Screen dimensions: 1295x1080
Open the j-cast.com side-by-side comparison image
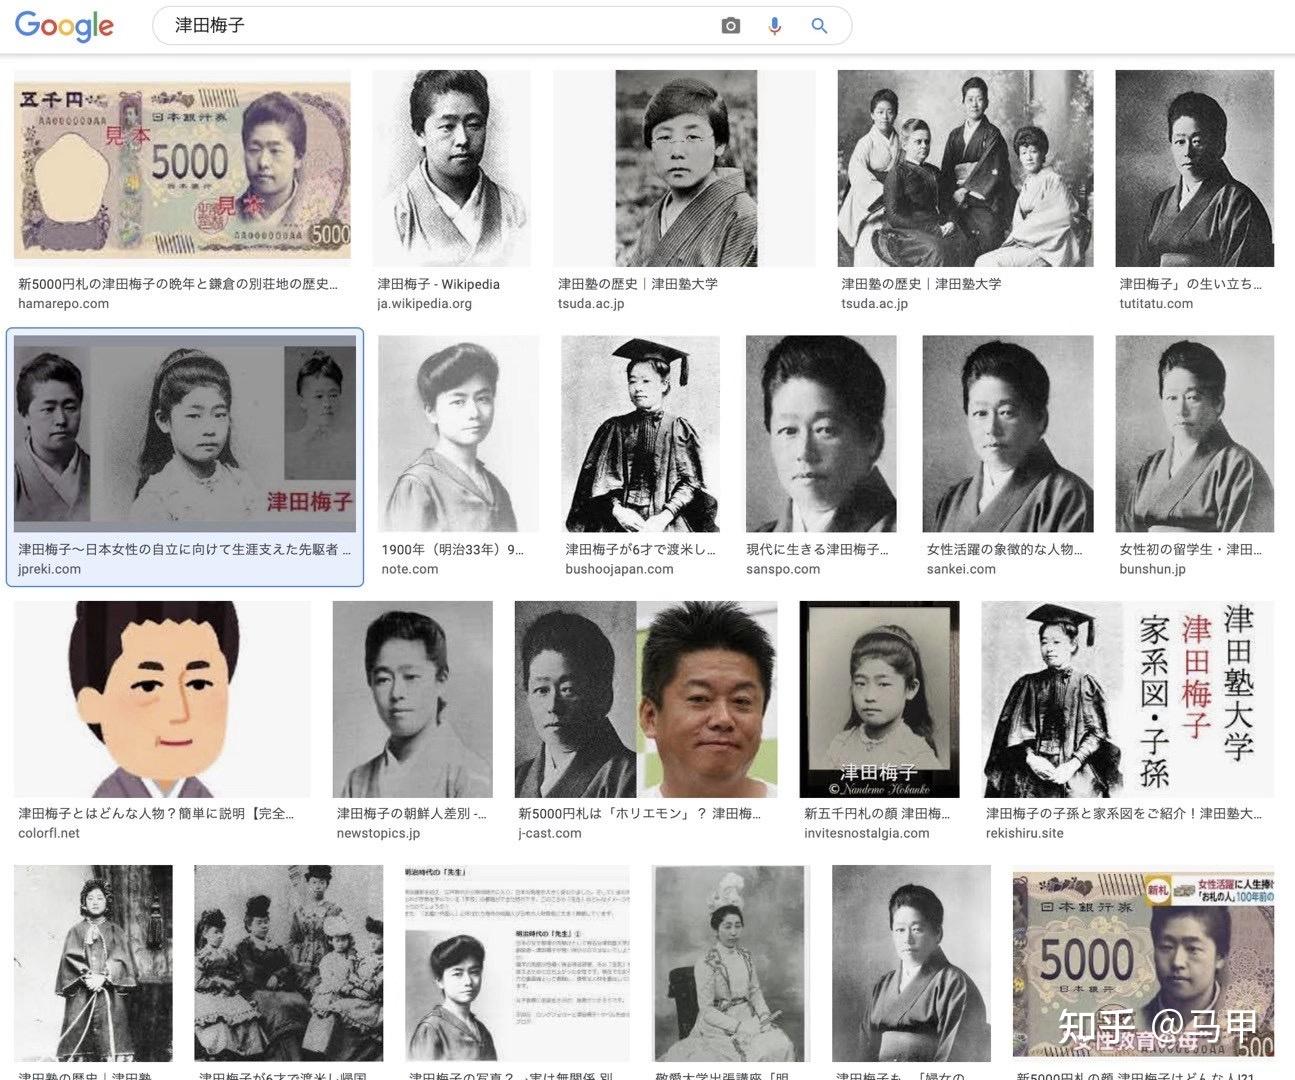coord(646,699)
